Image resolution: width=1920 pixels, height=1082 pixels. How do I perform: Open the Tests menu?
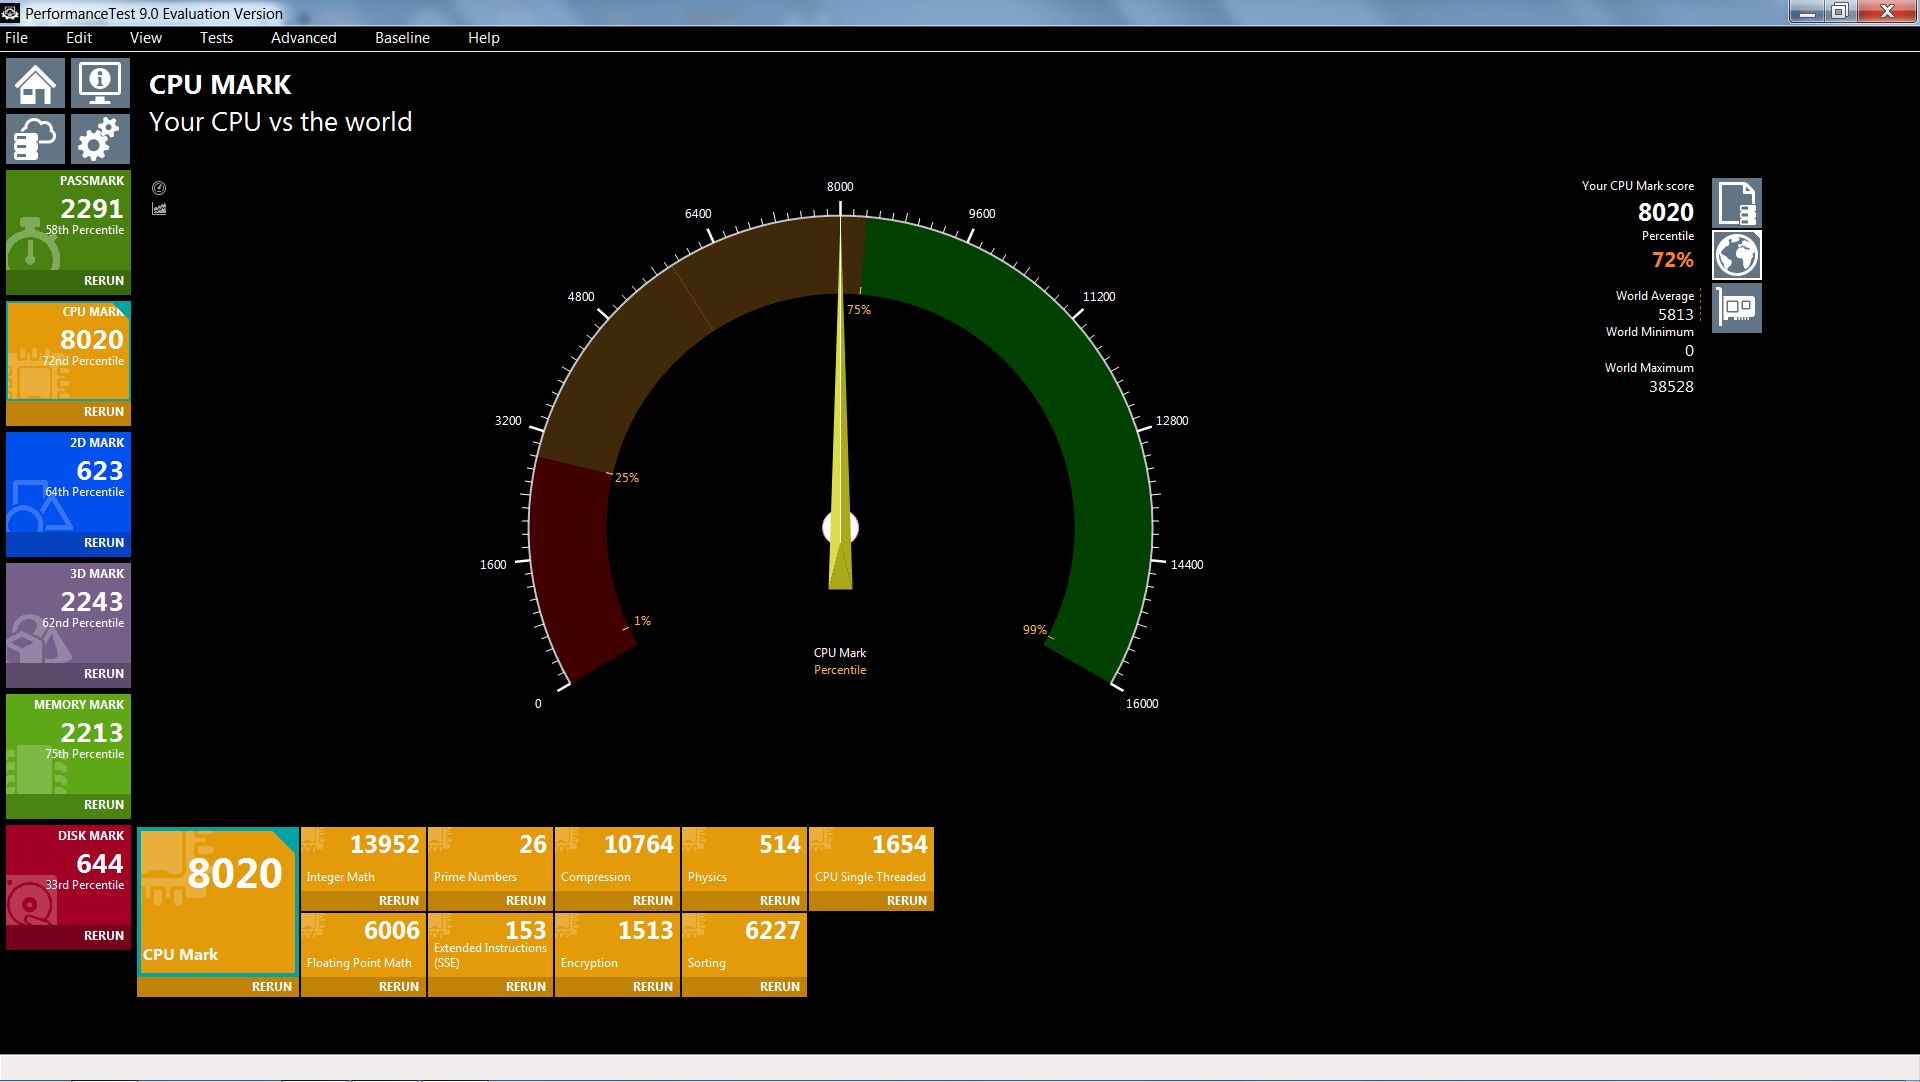pos(216,38)
